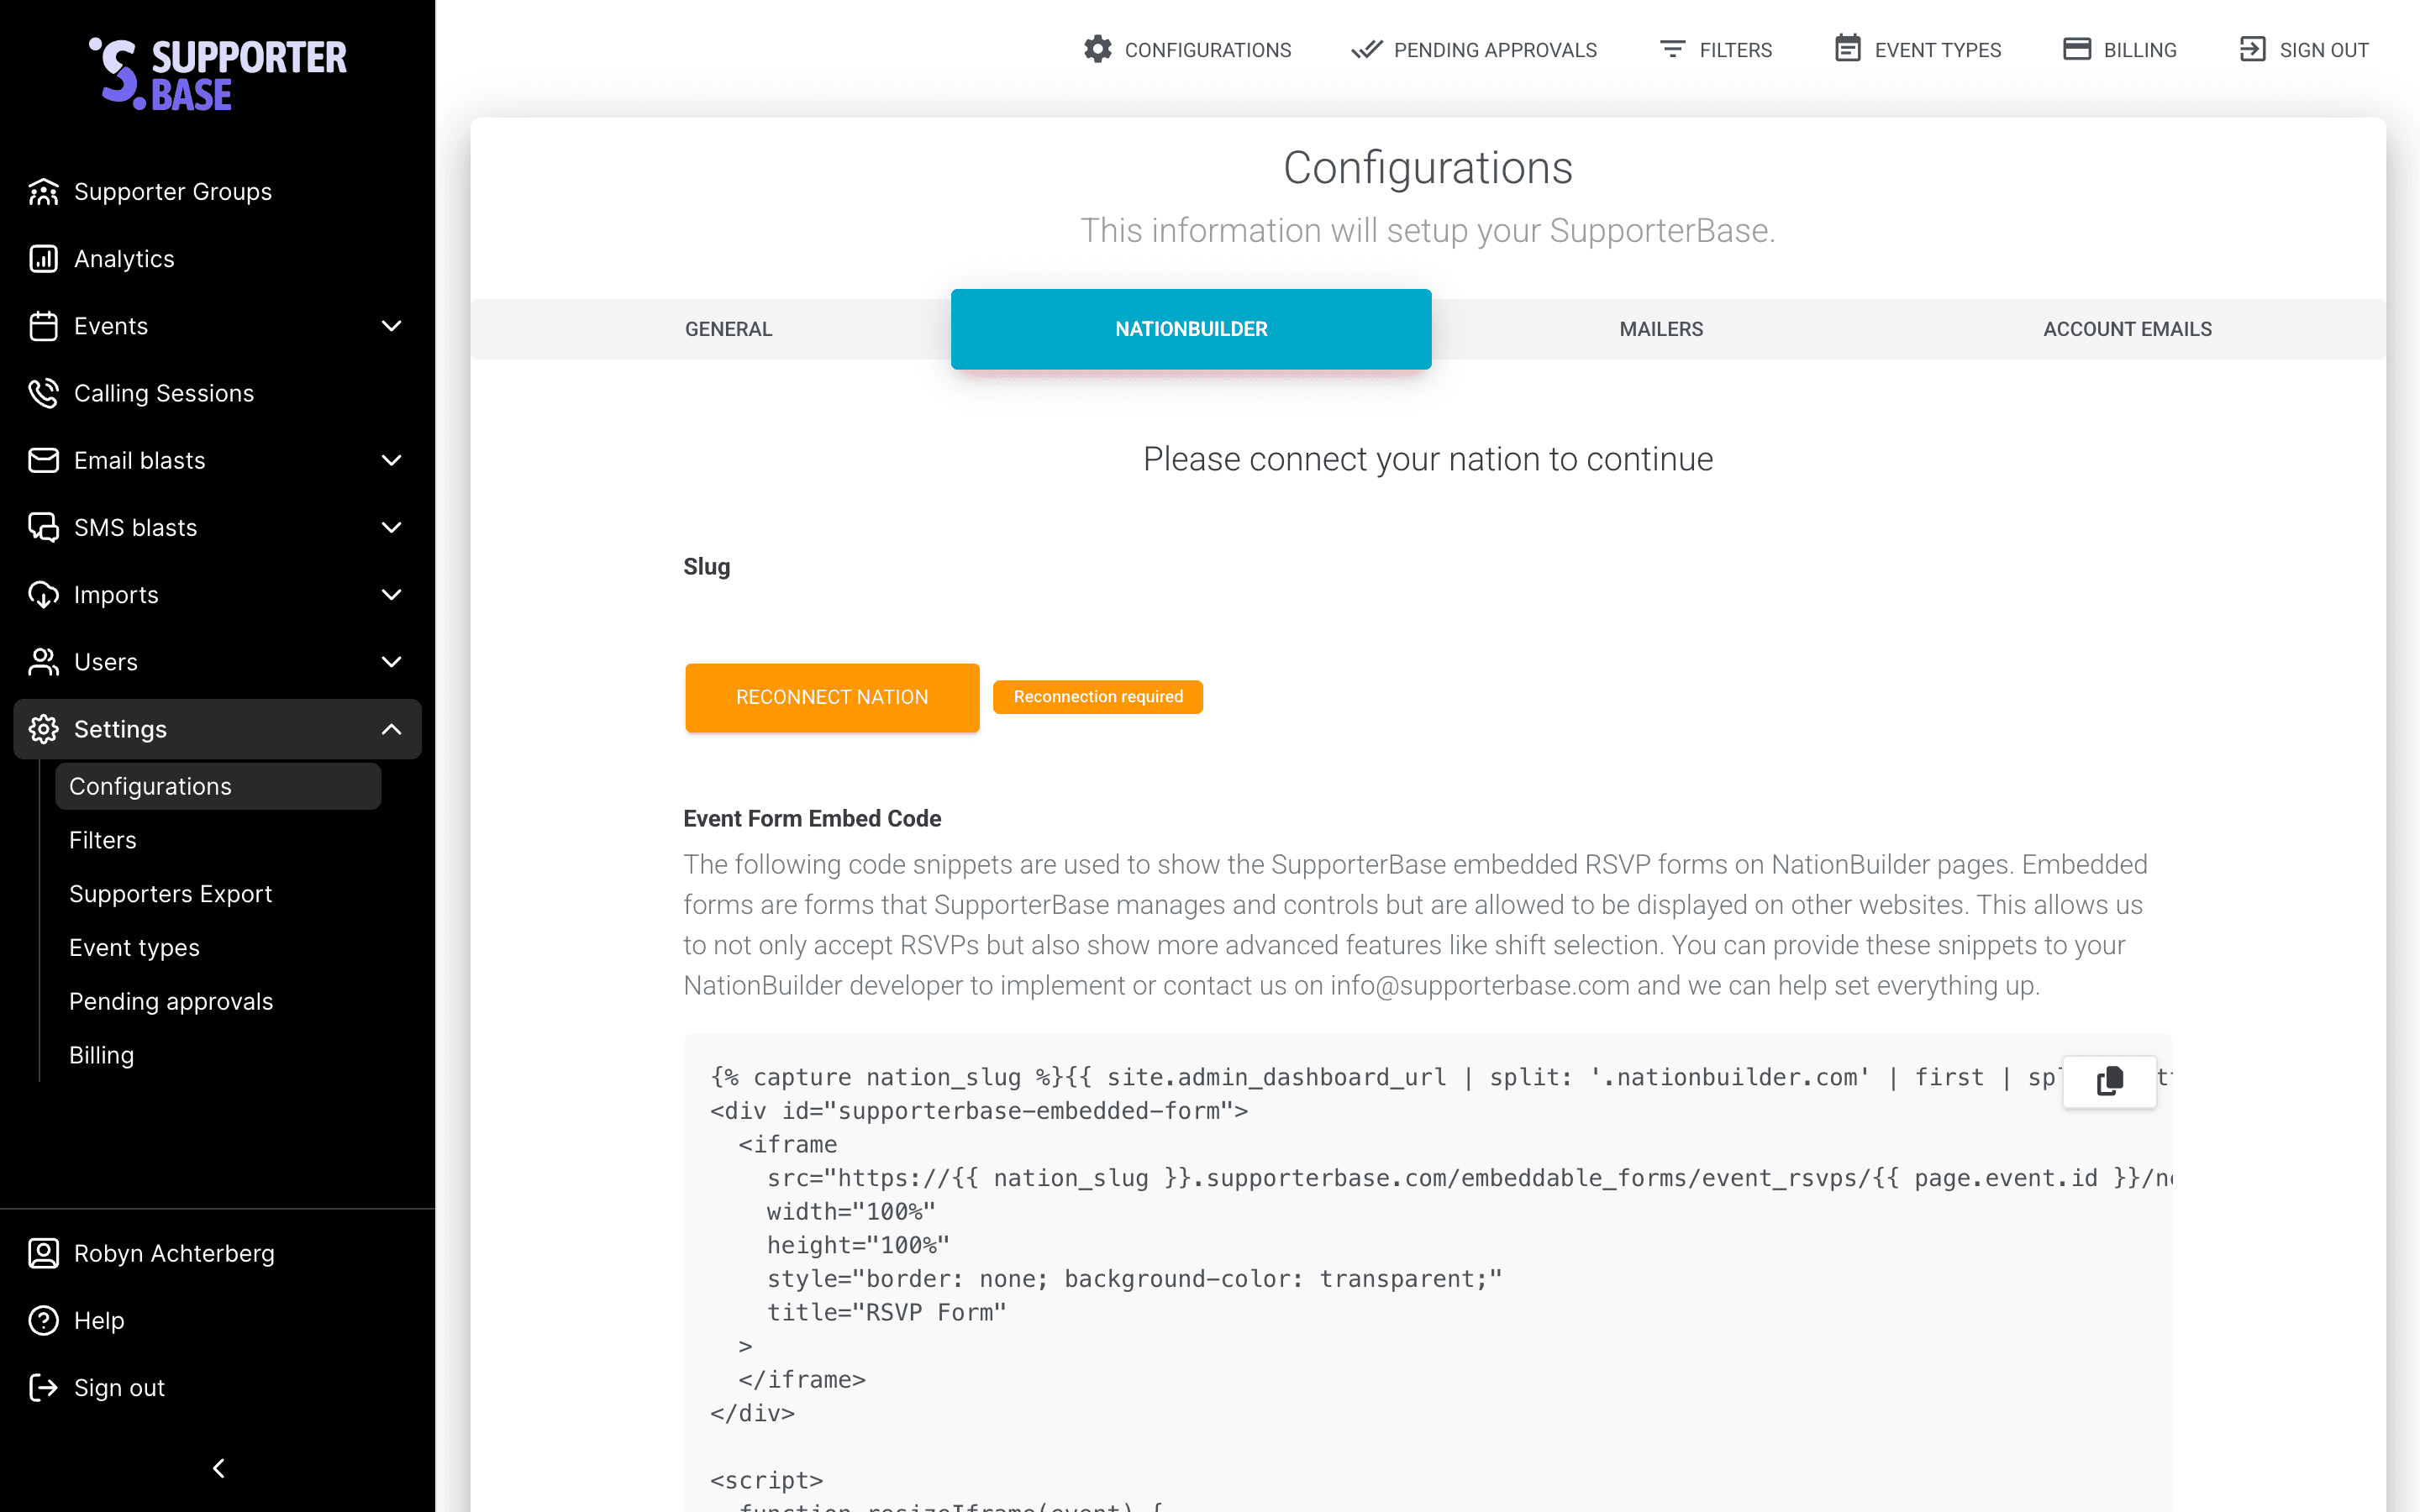Click the Help question mark icon
Screen dimensions: 2420x1512
coord(43,1320)
